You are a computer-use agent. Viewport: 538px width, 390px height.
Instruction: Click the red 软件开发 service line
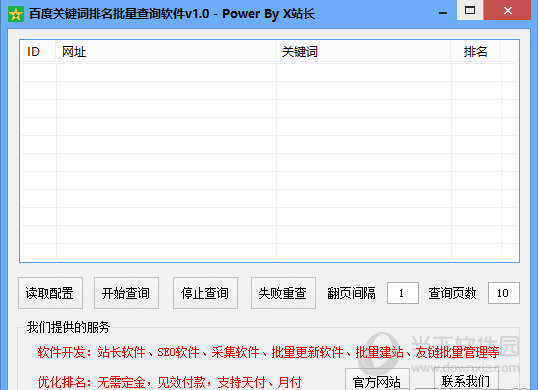[x=268, y=352]
